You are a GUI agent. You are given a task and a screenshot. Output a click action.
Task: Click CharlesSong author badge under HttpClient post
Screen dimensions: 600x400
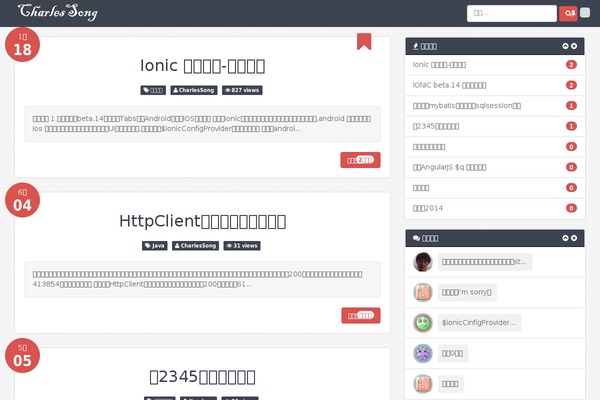pyautogui.click(x=195, y=246)
